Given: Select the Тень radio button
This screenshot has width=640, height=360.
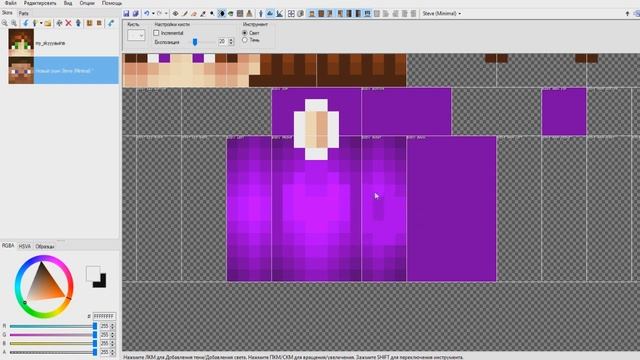Looking at the screenshot, I should click(245, 40).
